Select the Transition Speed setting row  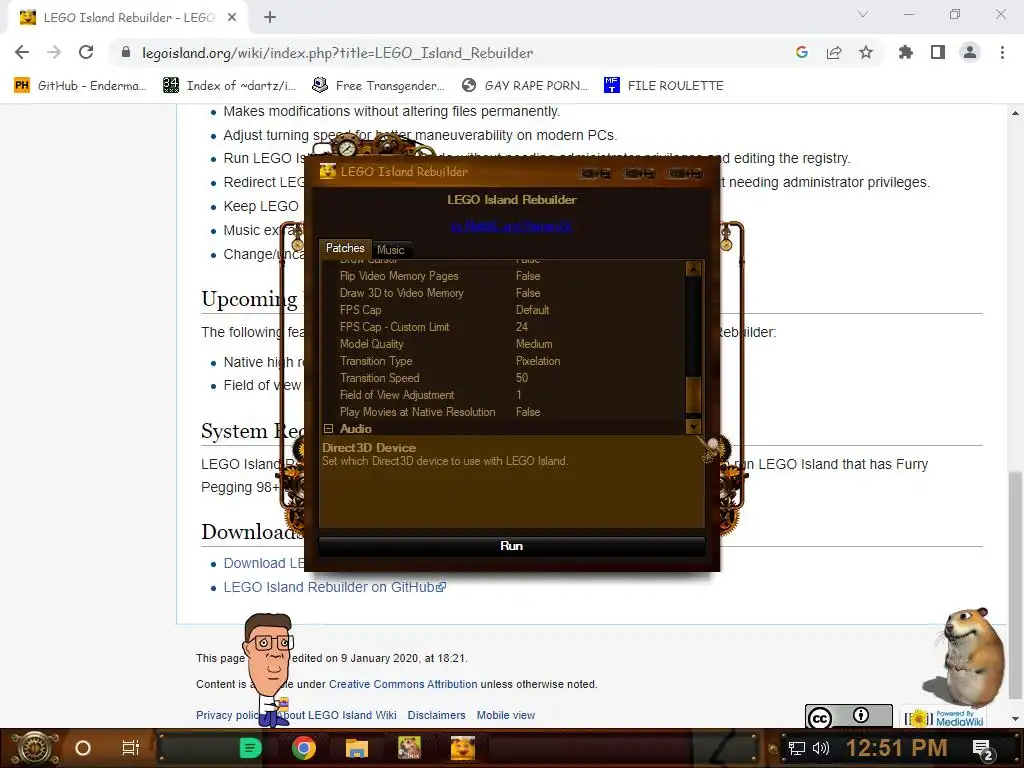click(x=503, y=378)
